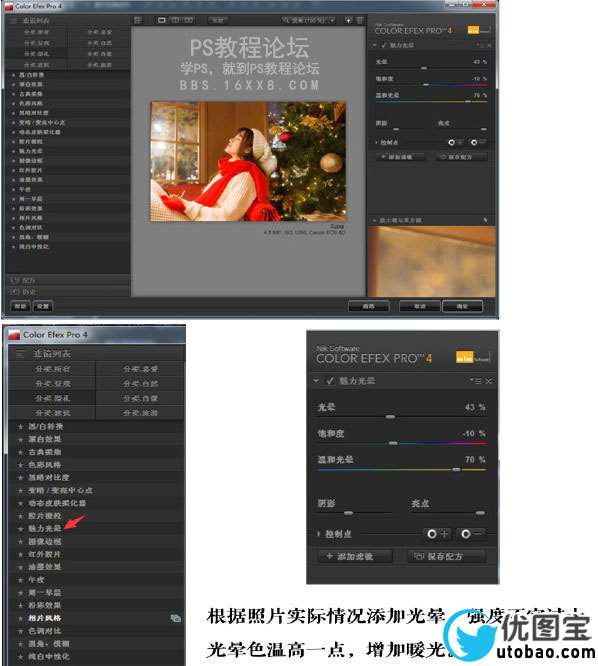Toggle favorite star for 漂白效果 in the enlarged list
This screenshot has height=666, width=598.
pyautogui.click(x=20, y=440)
